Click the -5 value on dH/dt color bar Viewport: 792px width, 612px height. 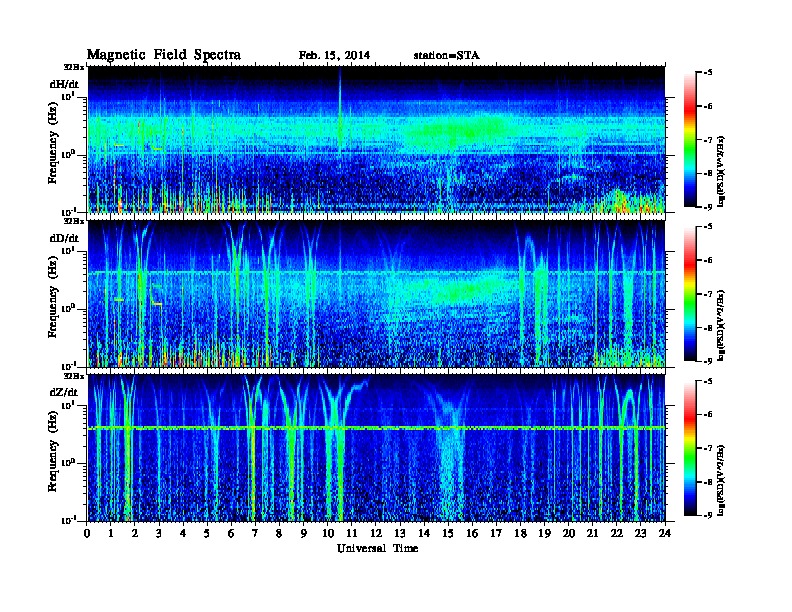(708, 73)
